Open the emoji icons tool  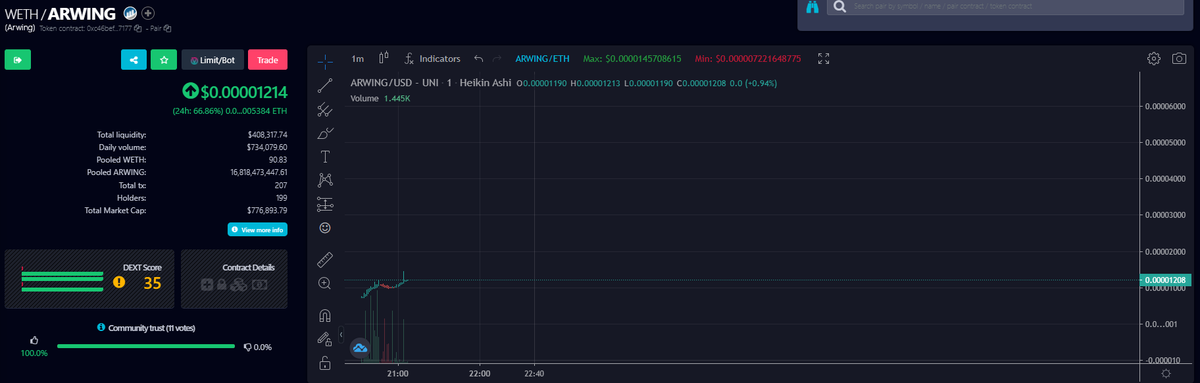coord(324,228)
